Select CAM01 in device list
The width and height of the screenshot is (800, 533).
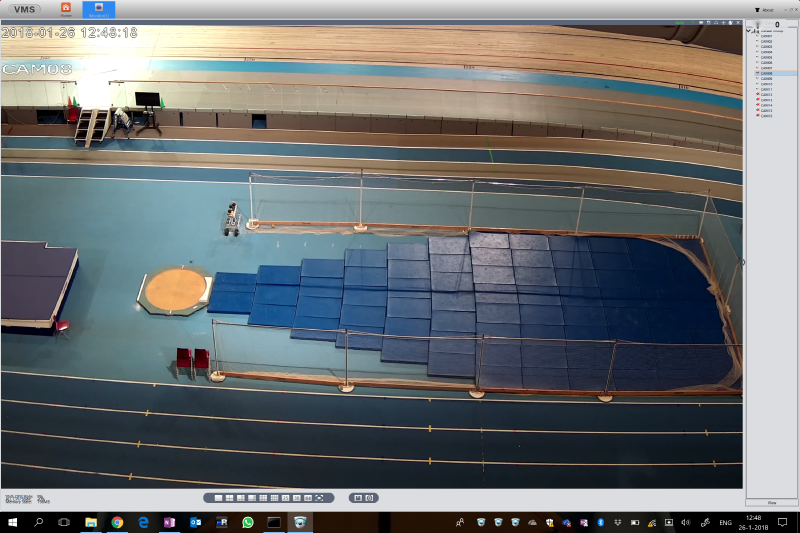(766, 35)
